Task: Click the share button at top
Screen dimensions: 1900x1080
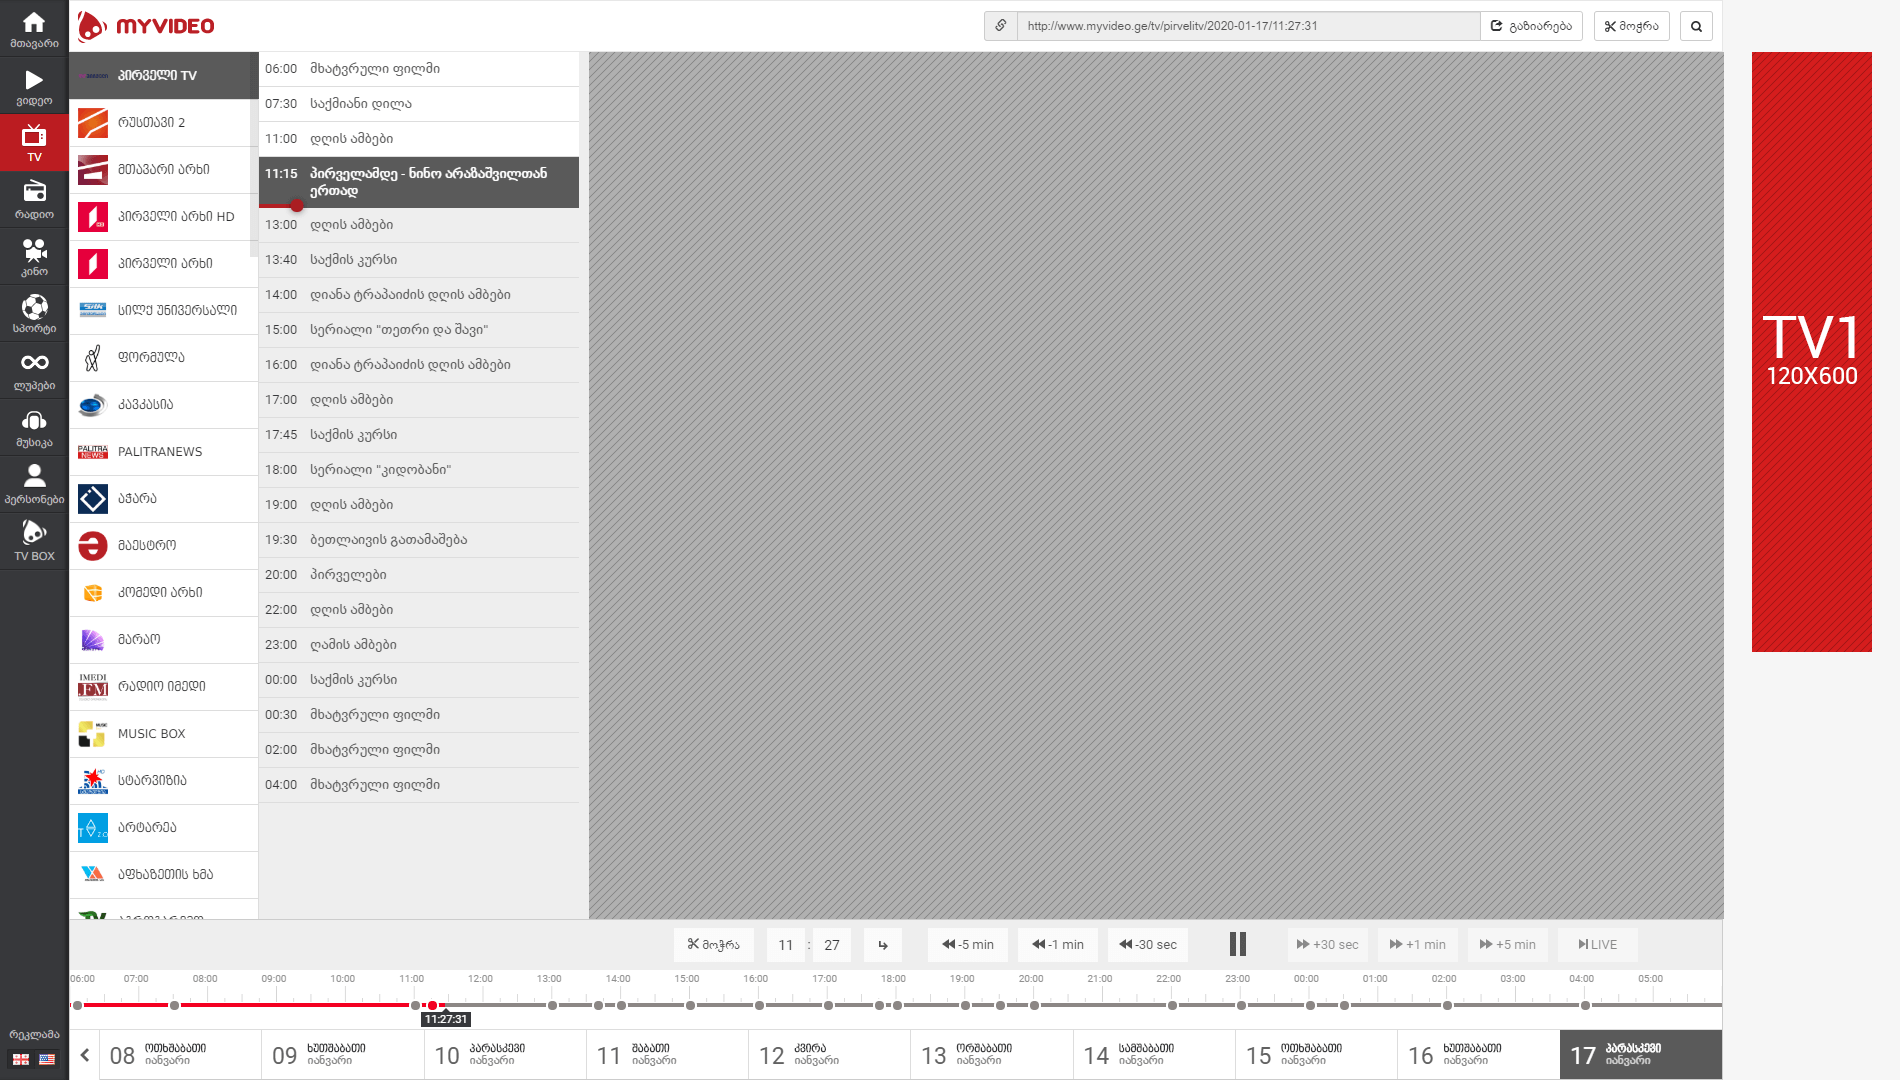Action: pyautogui.click(x=1531, y=26)
